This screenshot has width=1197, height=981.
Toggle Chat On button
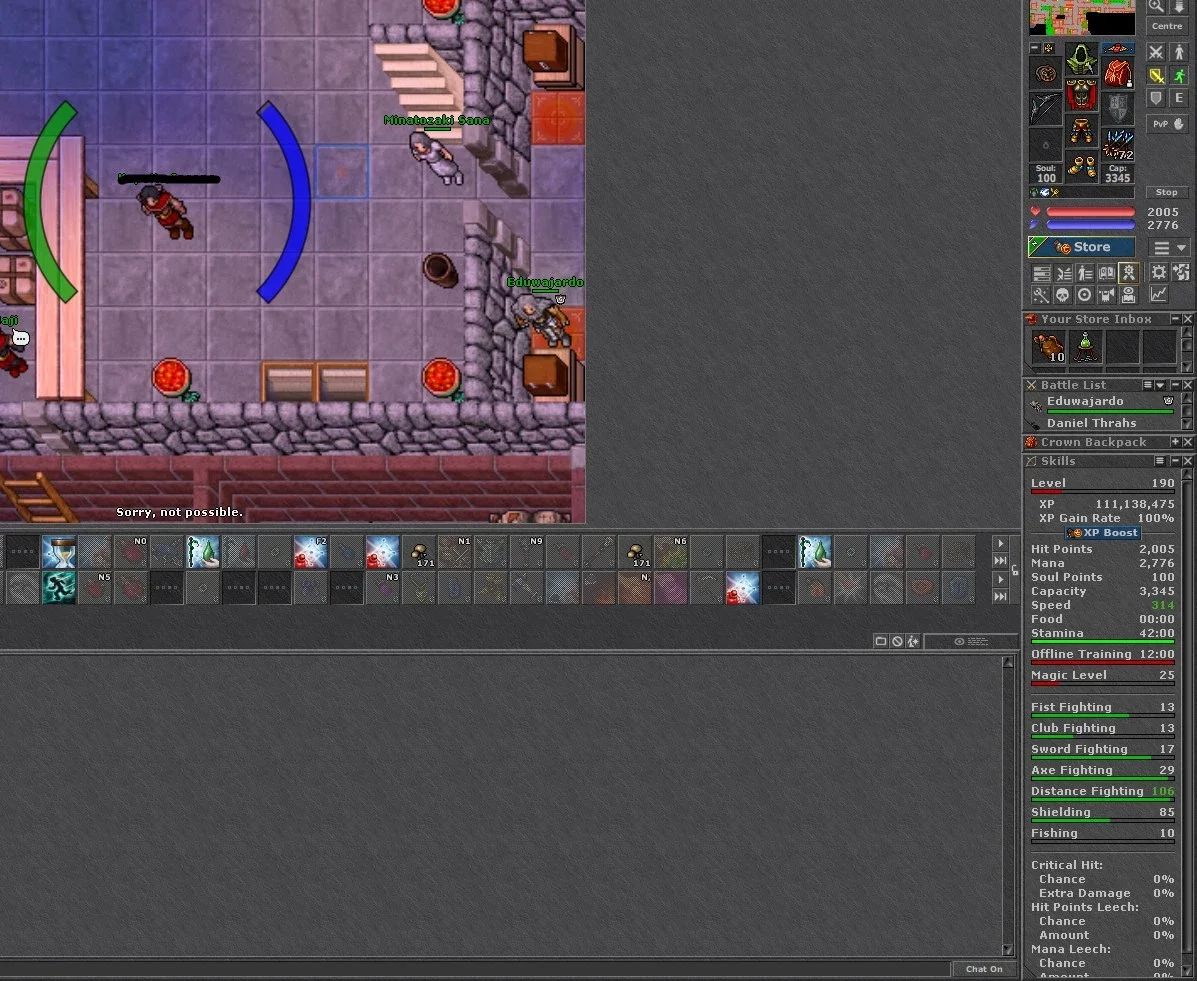[x=984, y=969]
